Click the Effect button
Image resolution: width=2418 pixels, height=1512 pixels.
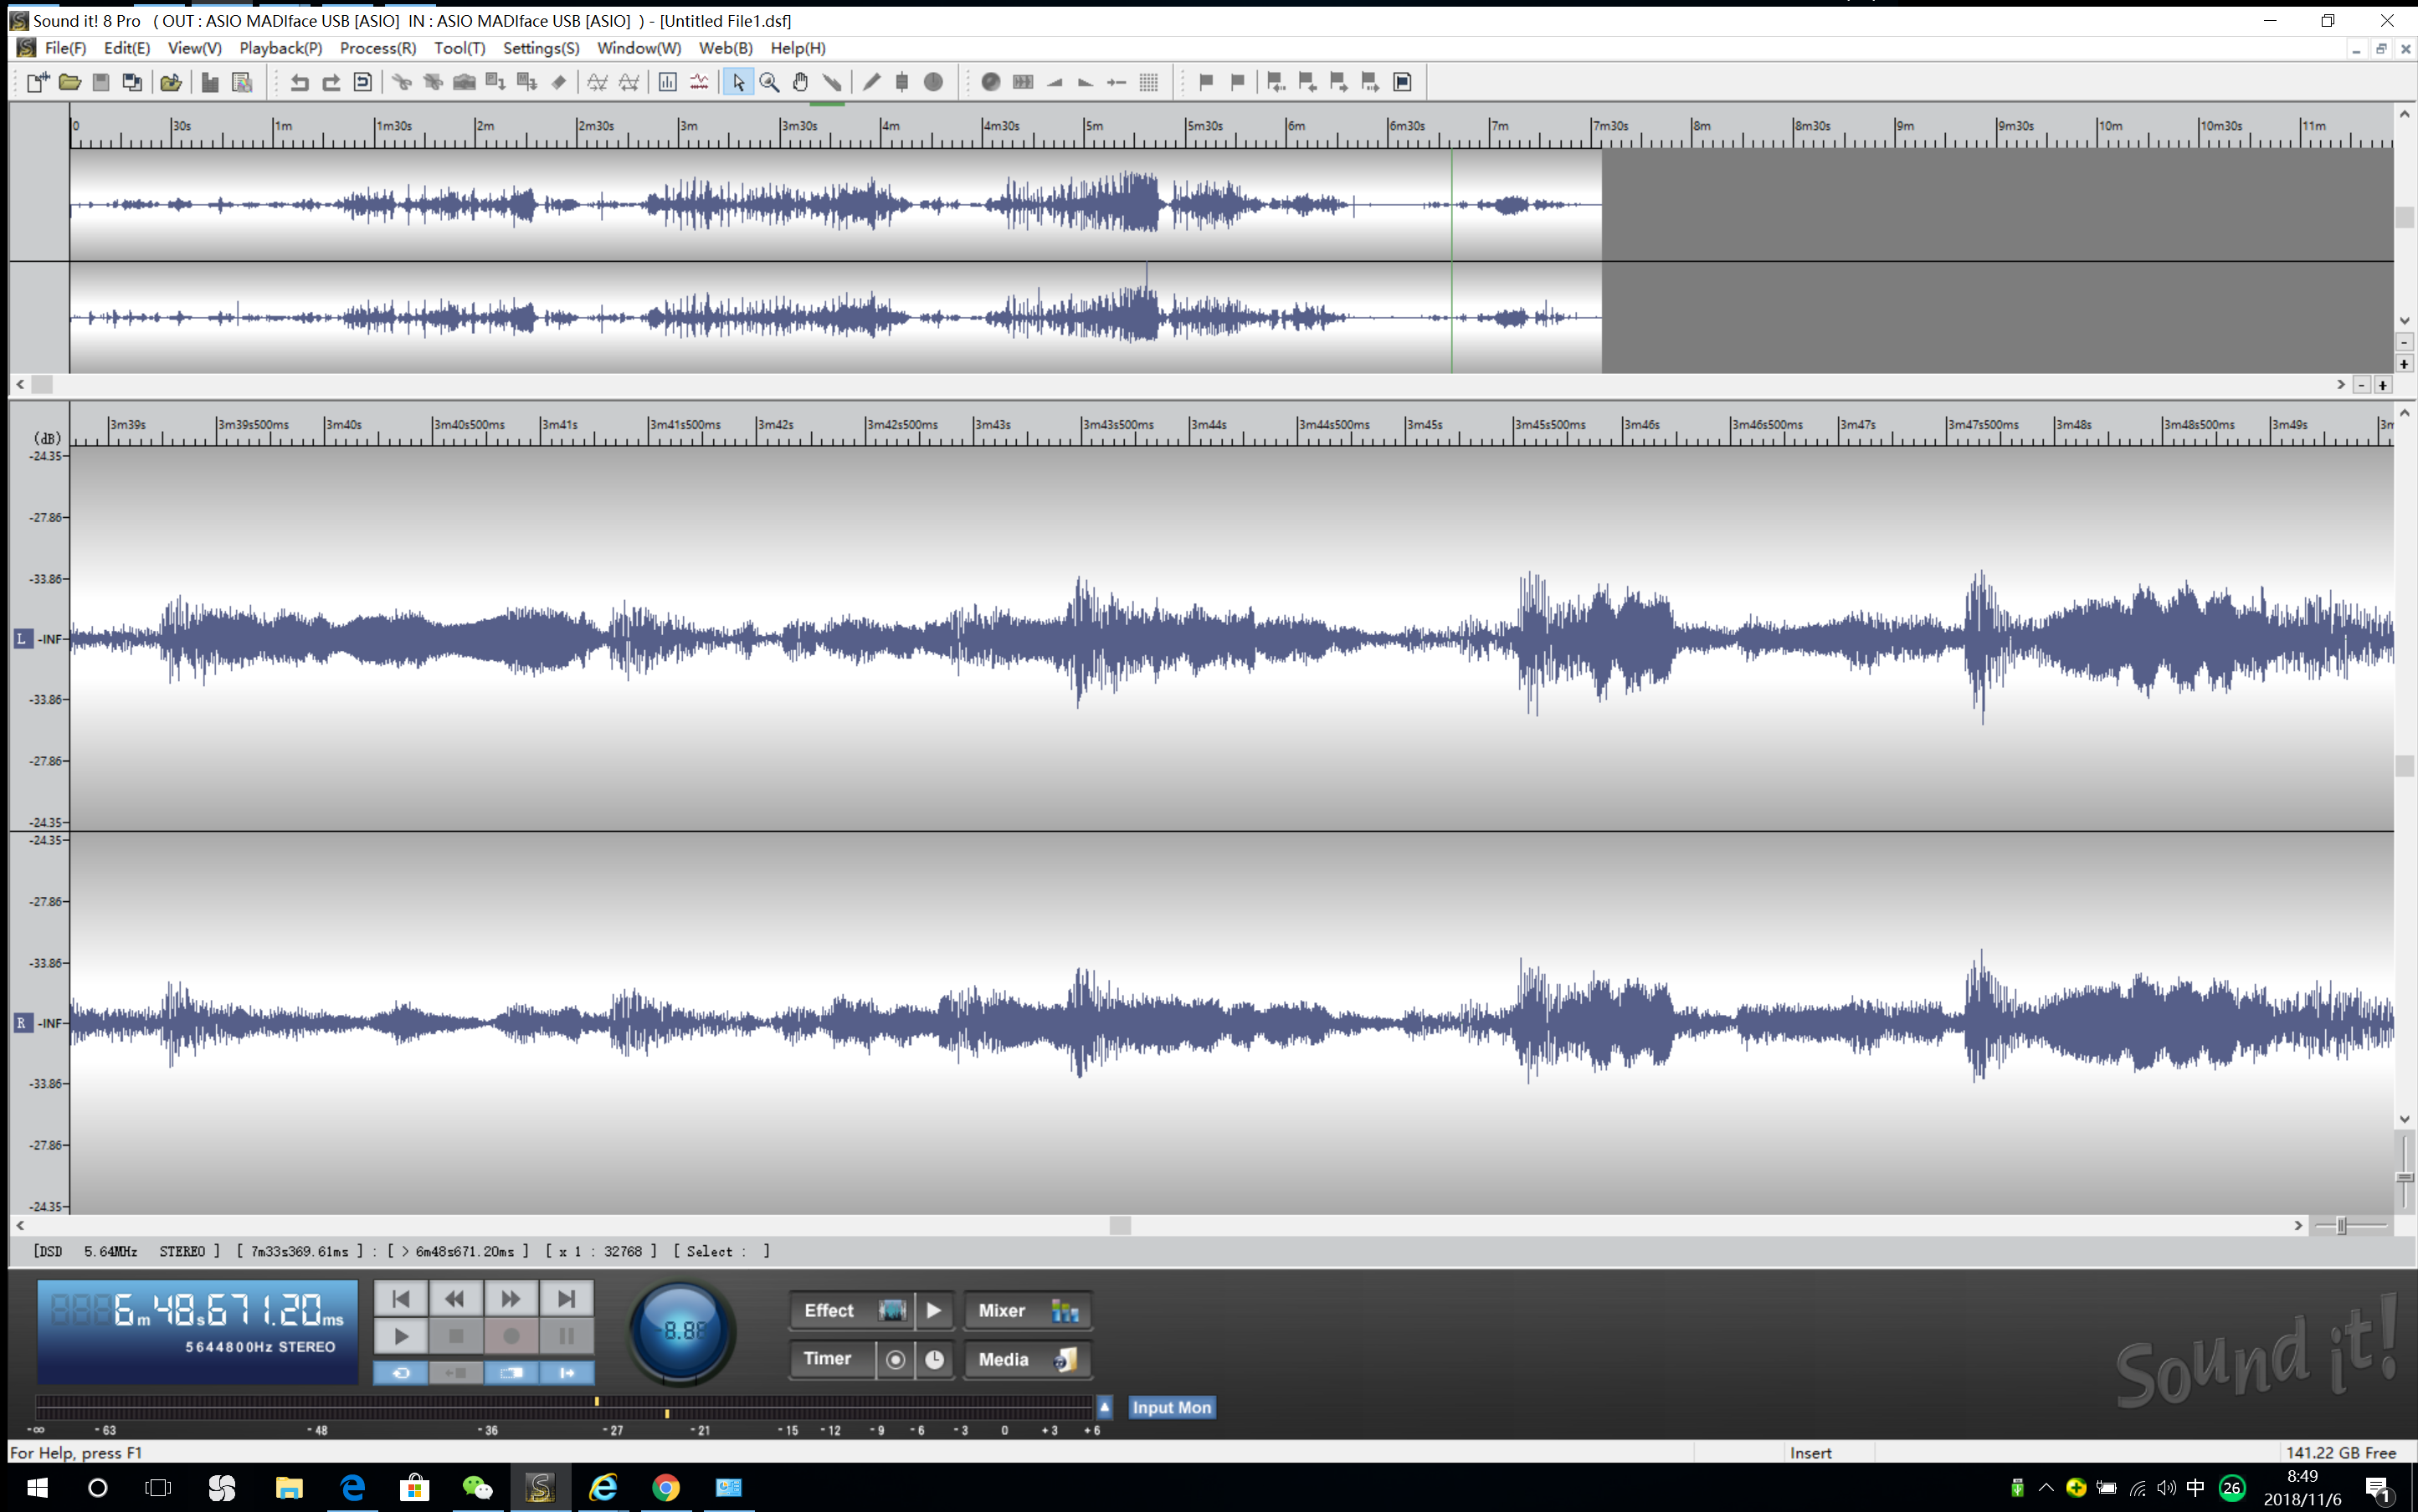click(x=830, y=1311)
